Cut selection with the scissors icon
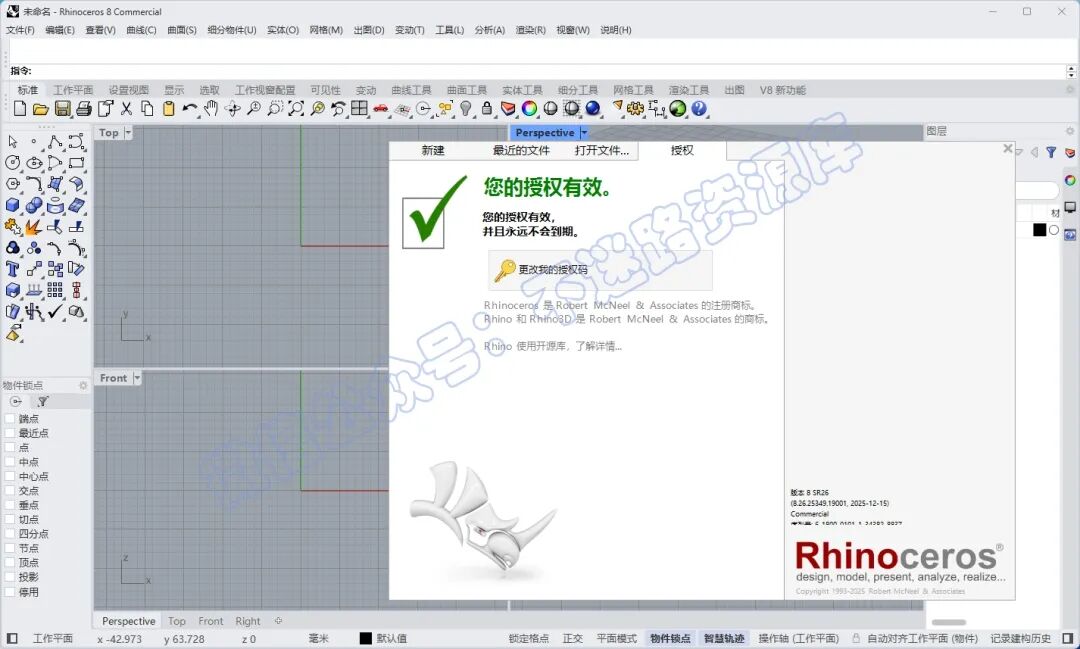This screenshot has width=1080, height=649. [126, 109]
